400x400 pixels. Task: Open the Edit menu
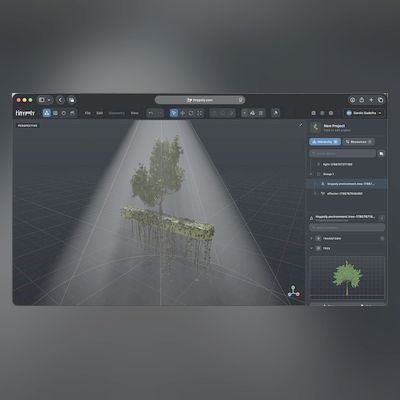click(100, 113)
